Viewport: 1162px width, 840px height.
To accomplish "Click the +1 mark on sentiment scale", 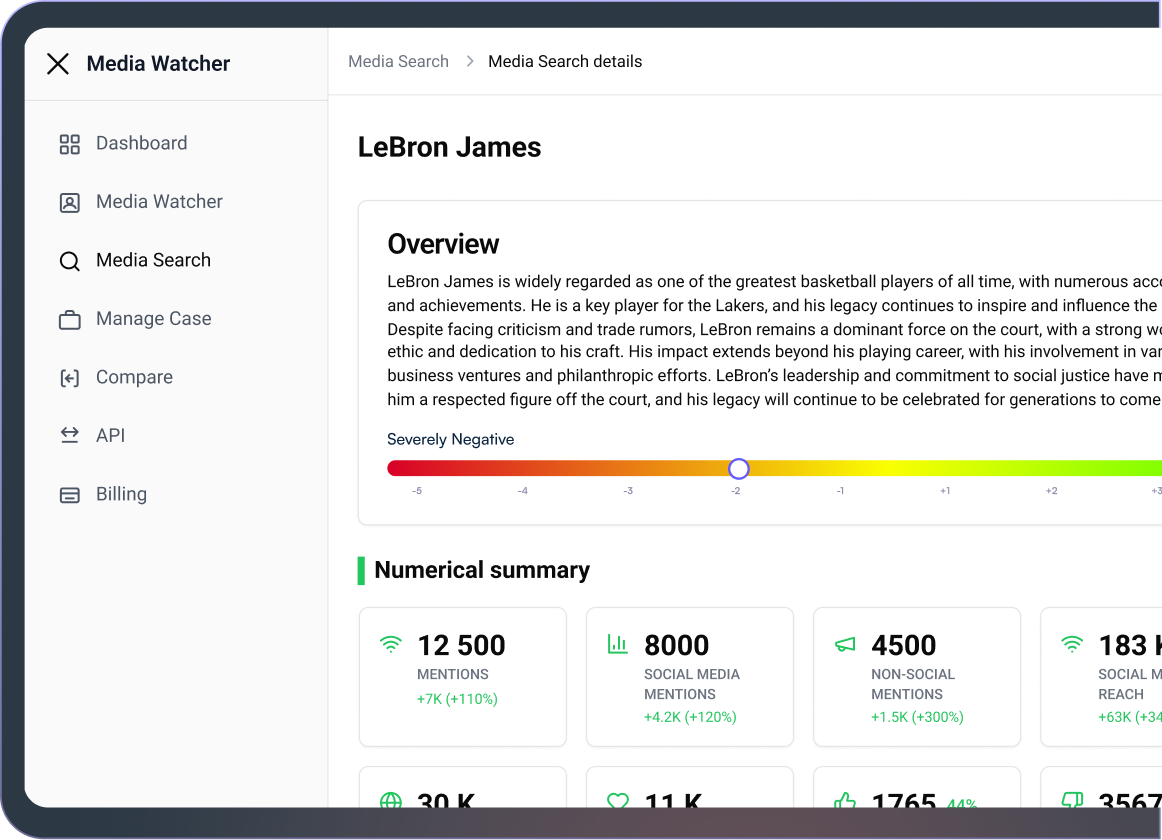I will click(x=945, y=491).
